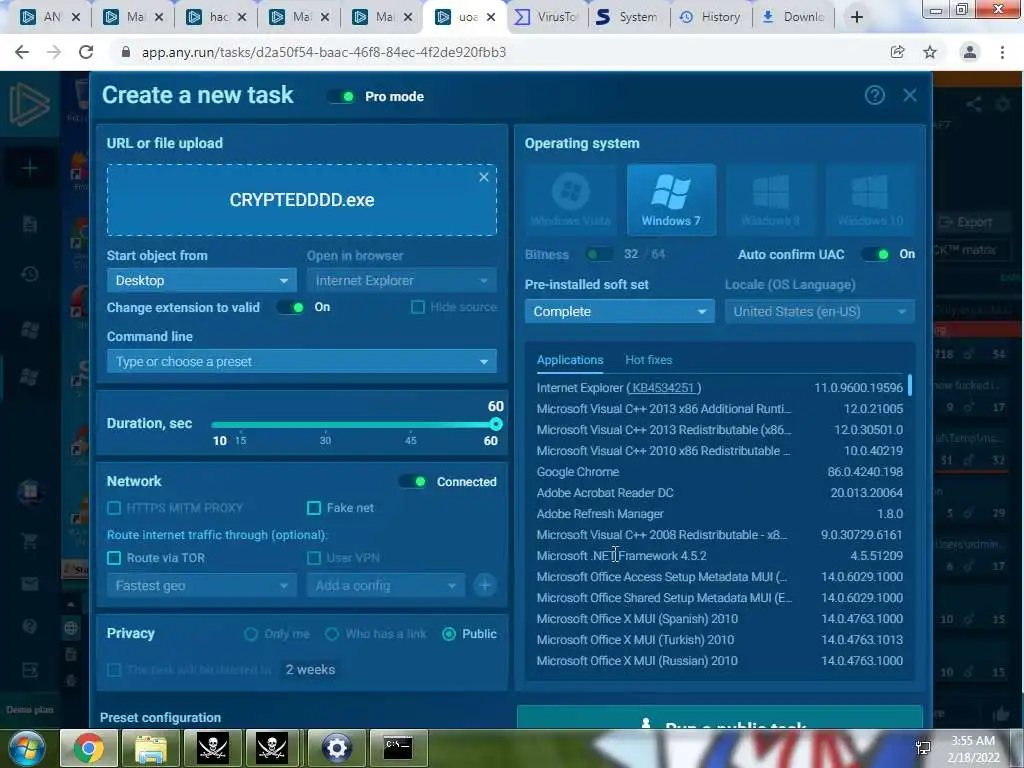This screenshot has height=768, width=1024.
Task: Switch to Applications tab
Action: (x=569, y=360)
